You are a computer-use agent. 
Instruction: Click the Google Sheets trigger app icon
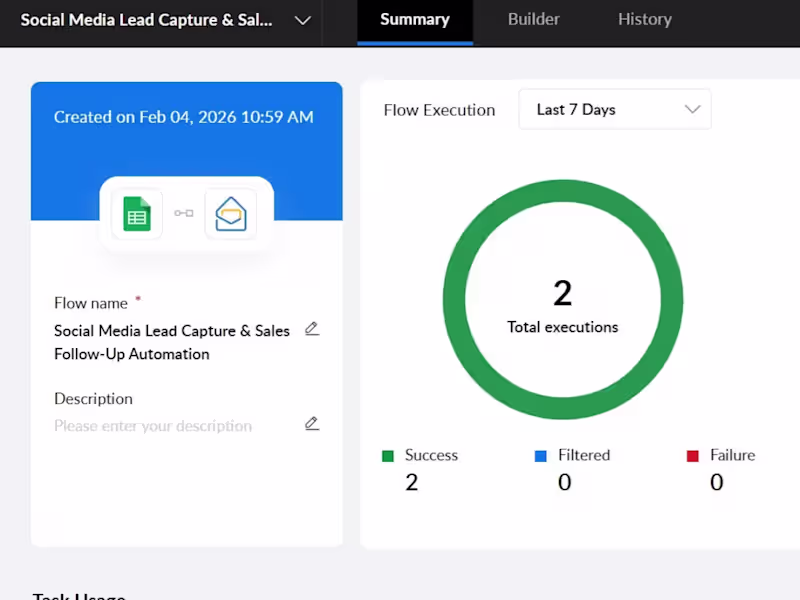pyautogui.click(x=137, y=213)
